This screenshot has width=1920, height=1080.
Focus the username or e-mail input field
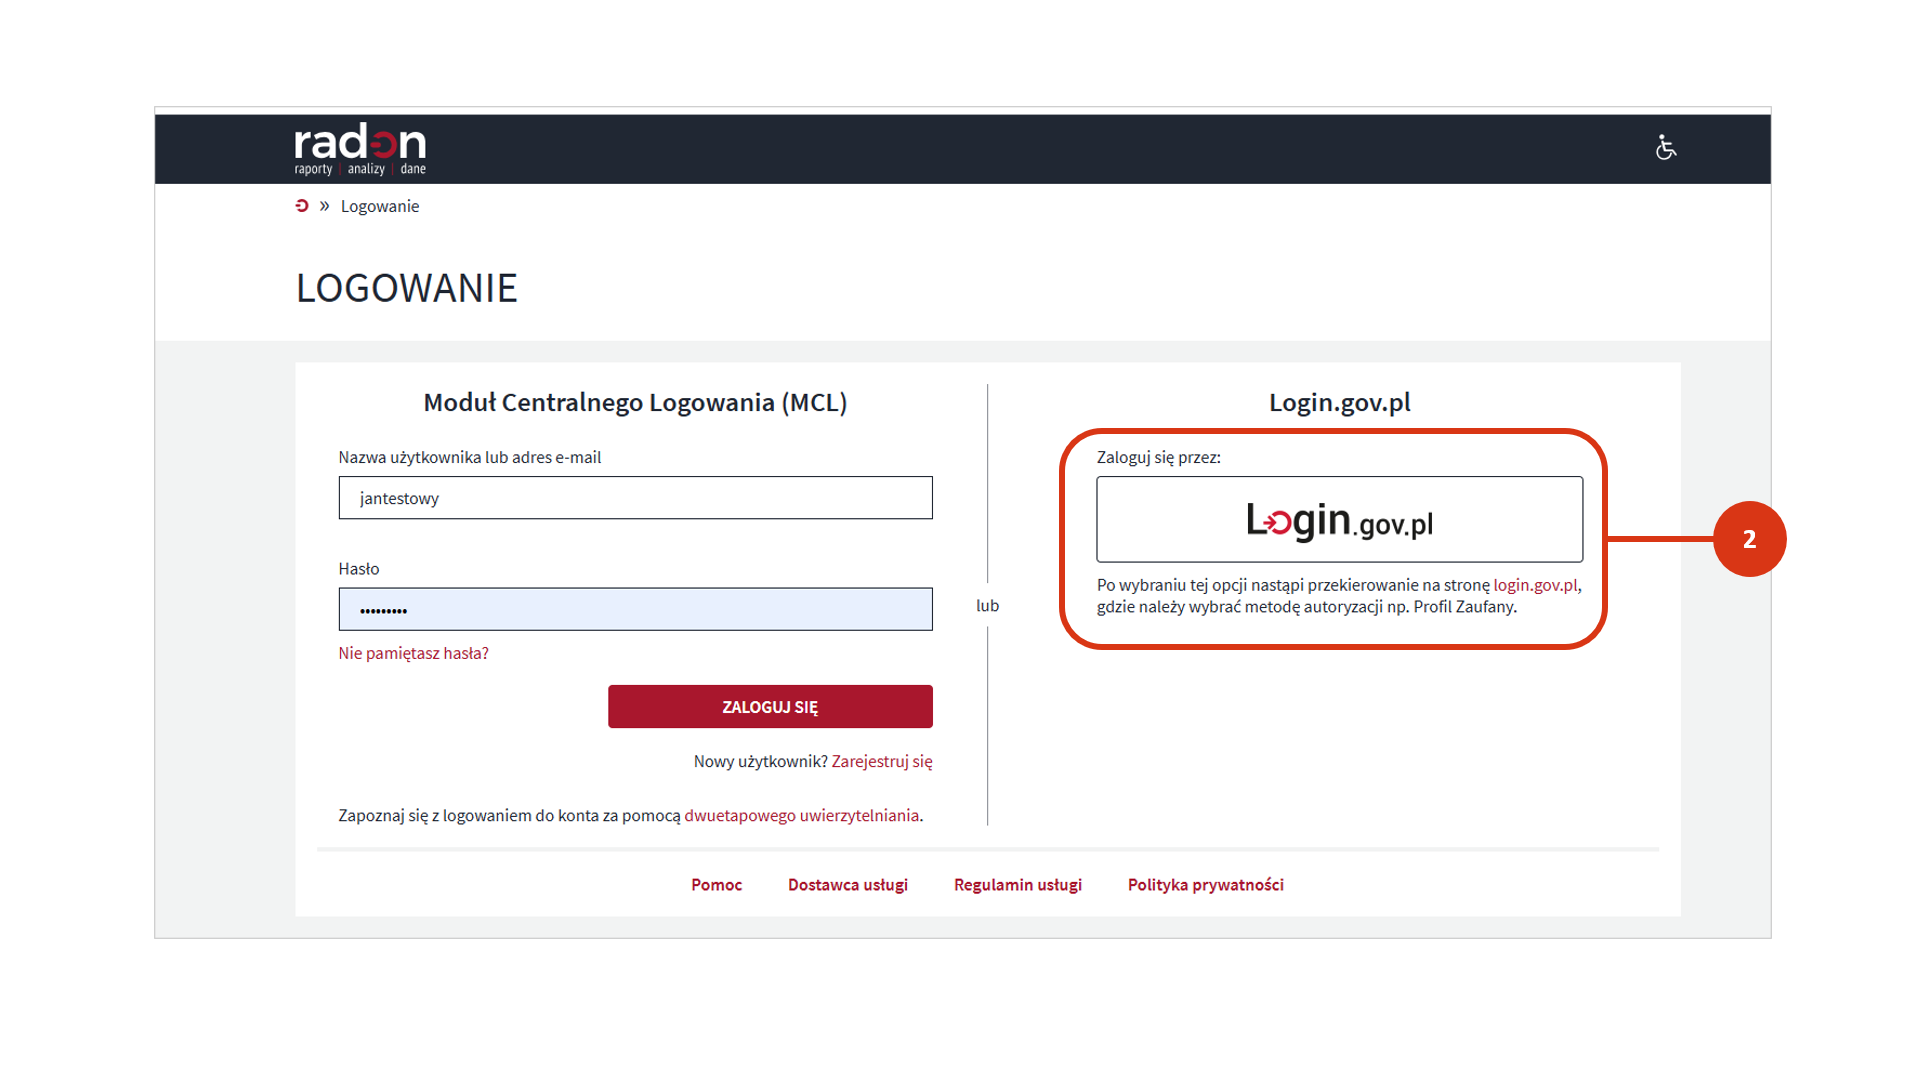coord(635,498)
